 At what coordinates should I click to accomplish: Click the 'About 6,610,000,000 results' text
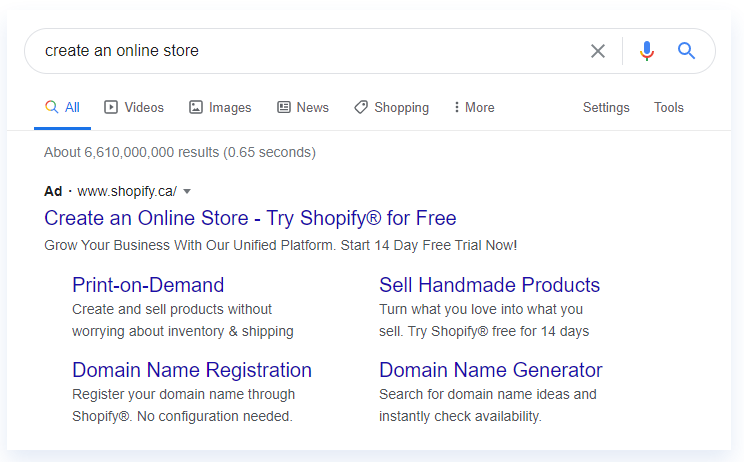pos(131,152)
